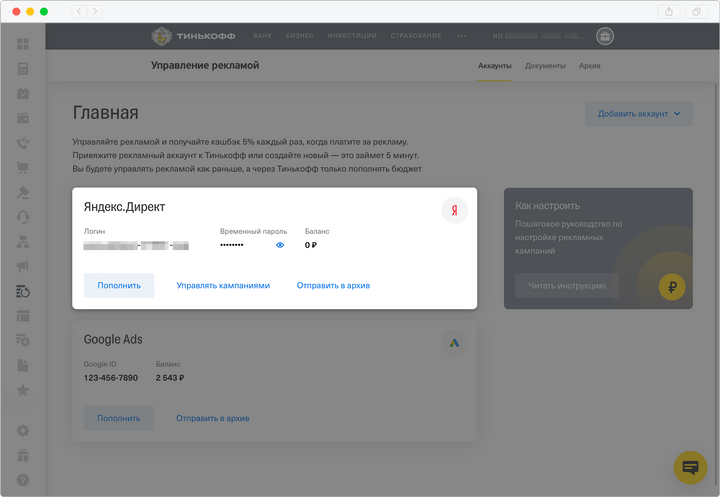The height and width of the screenshot is (497, 720).
Task: Open the Страхование header menu item
Action: [x=416, y=36]
